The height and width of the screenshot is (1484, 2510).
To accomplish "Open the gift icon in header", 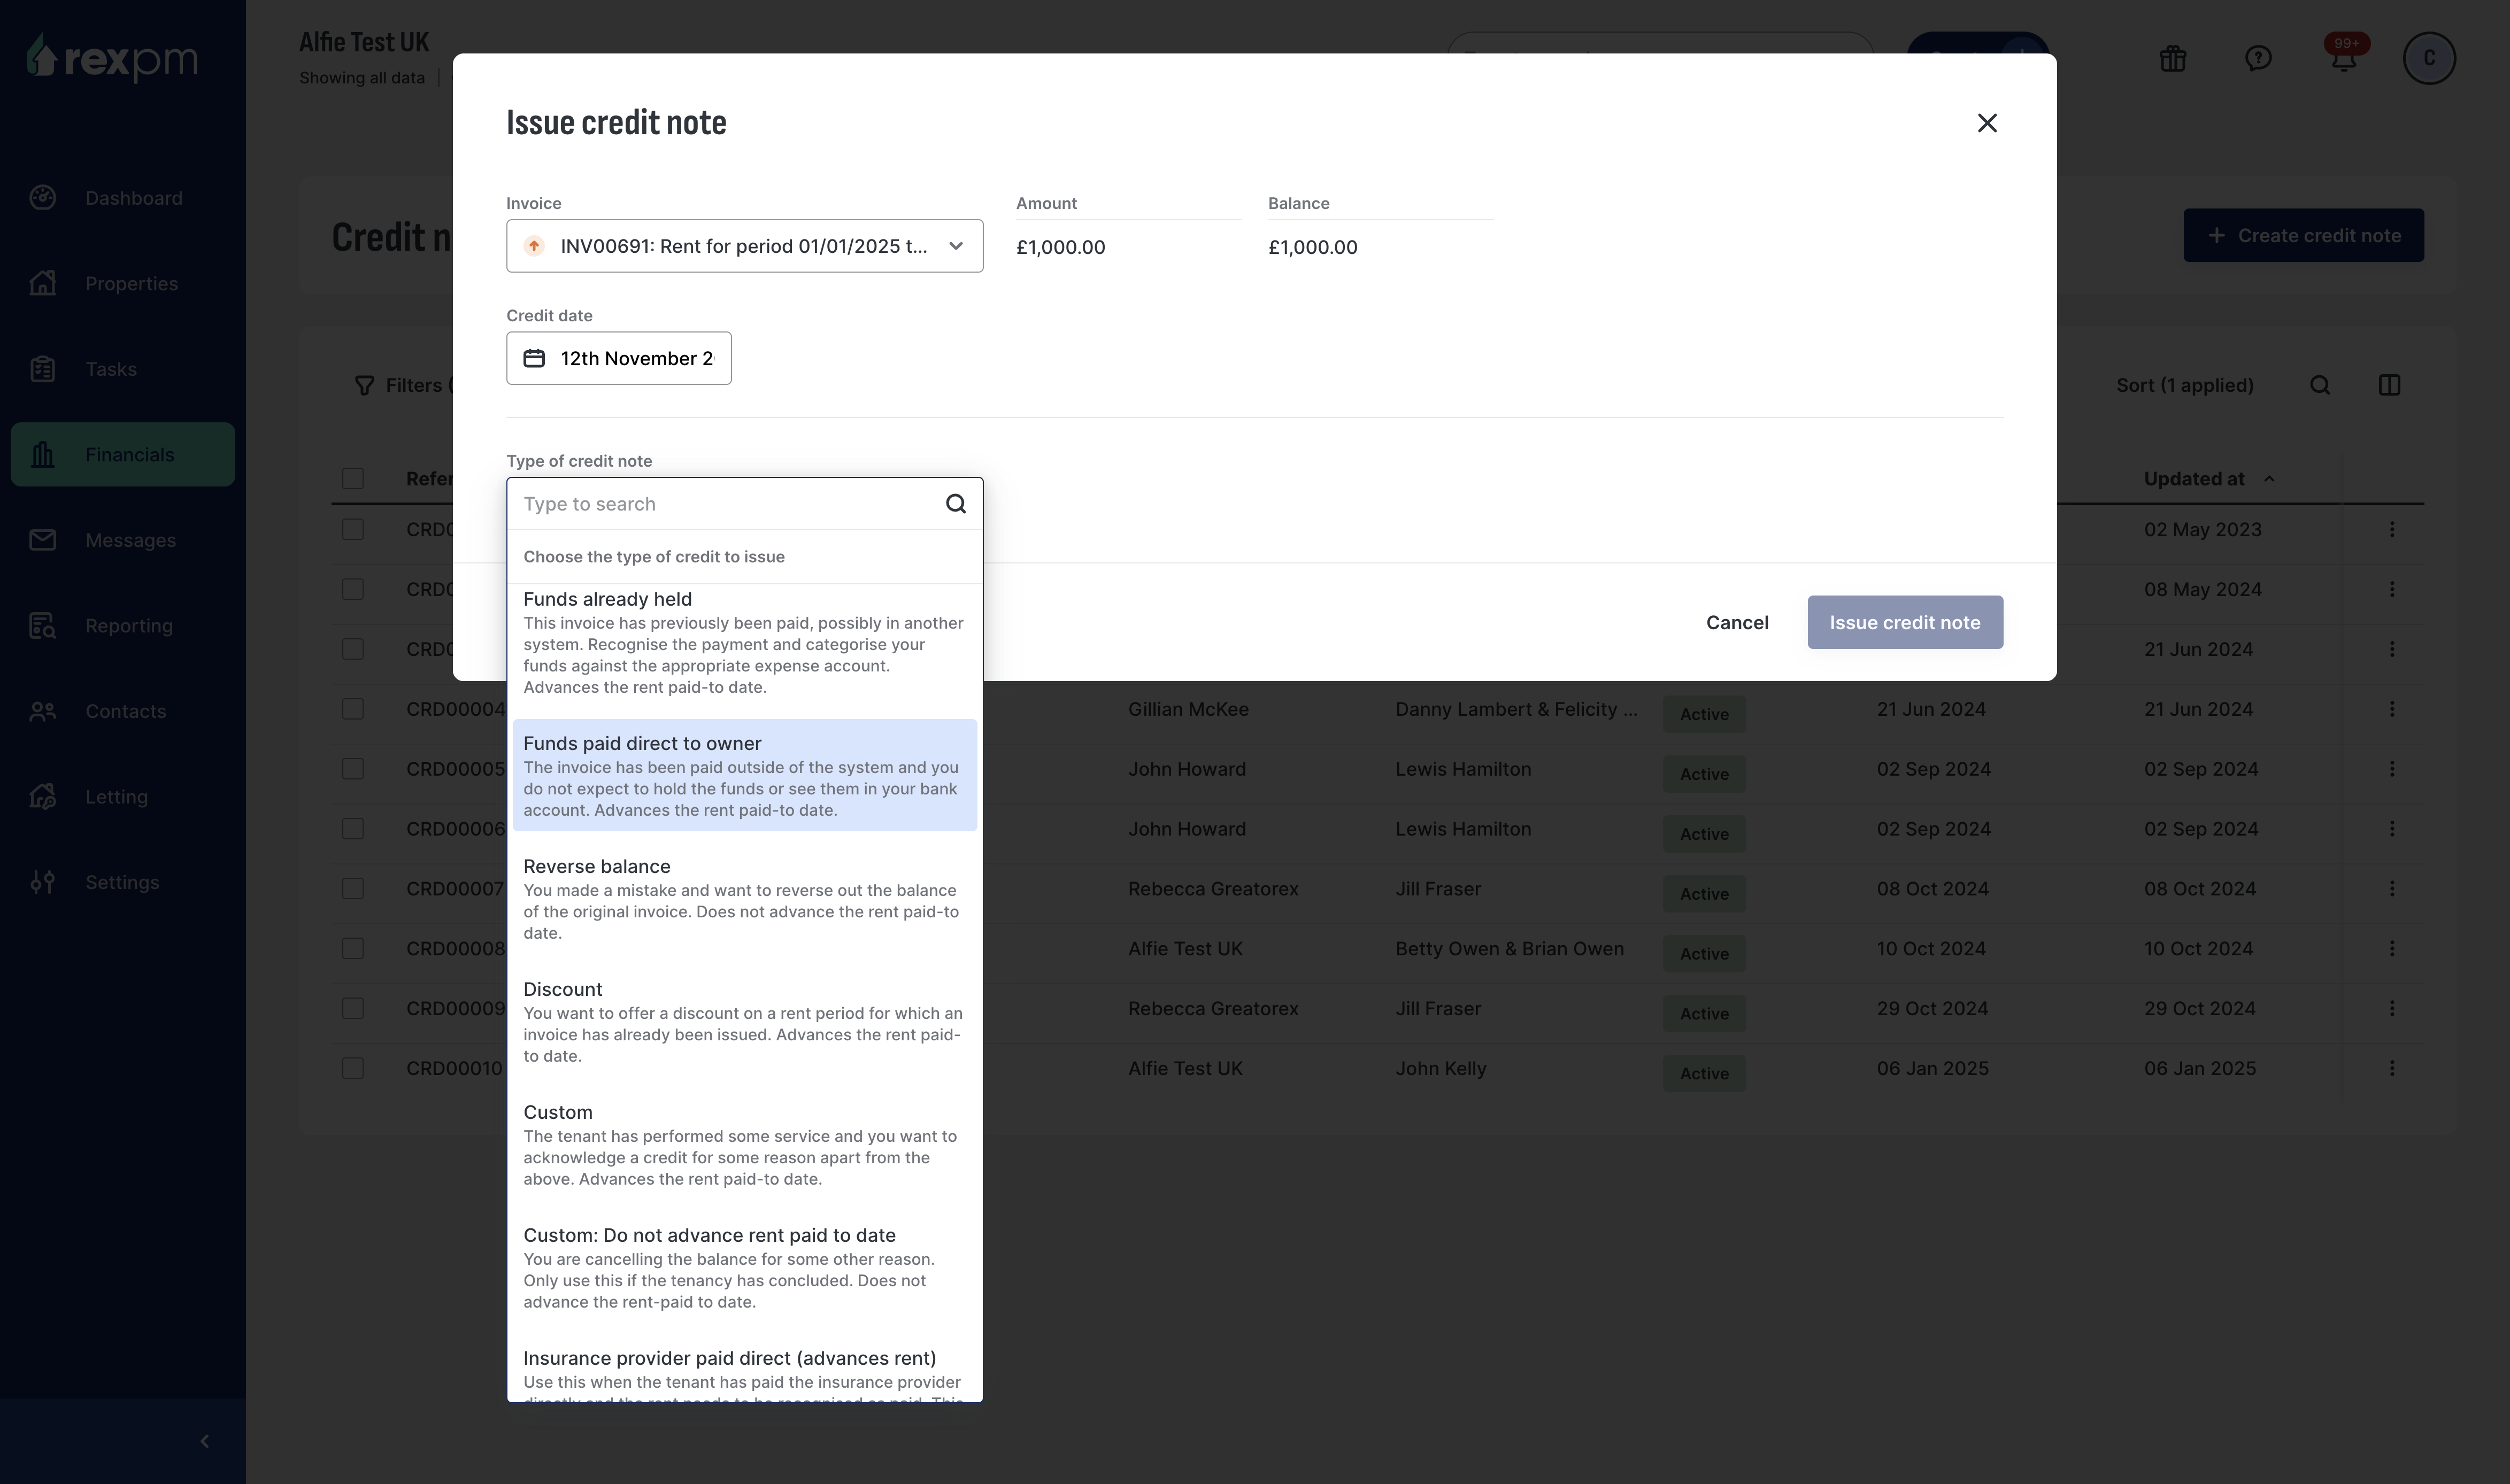I will (x=2172, y=58).
